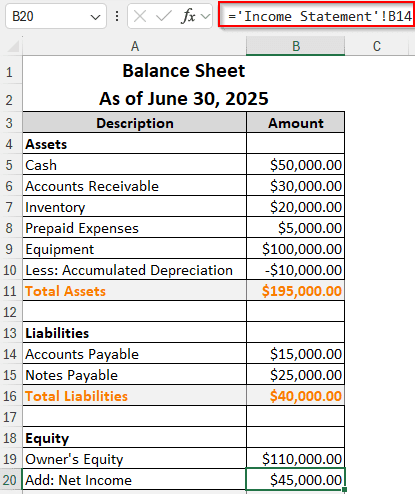Viewport: 415px width, 494px height.
Task: Select the $25,000.00 amount cell
Action: [296, 375]
